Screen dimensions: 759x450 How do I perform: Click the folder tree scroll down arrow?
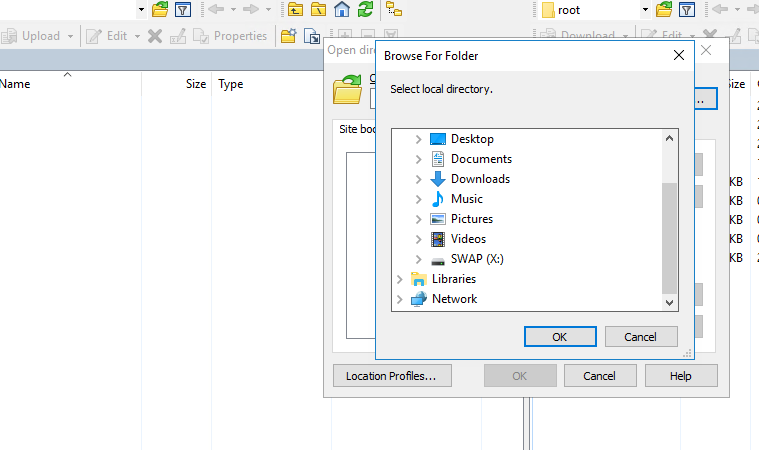pos(670,301)
